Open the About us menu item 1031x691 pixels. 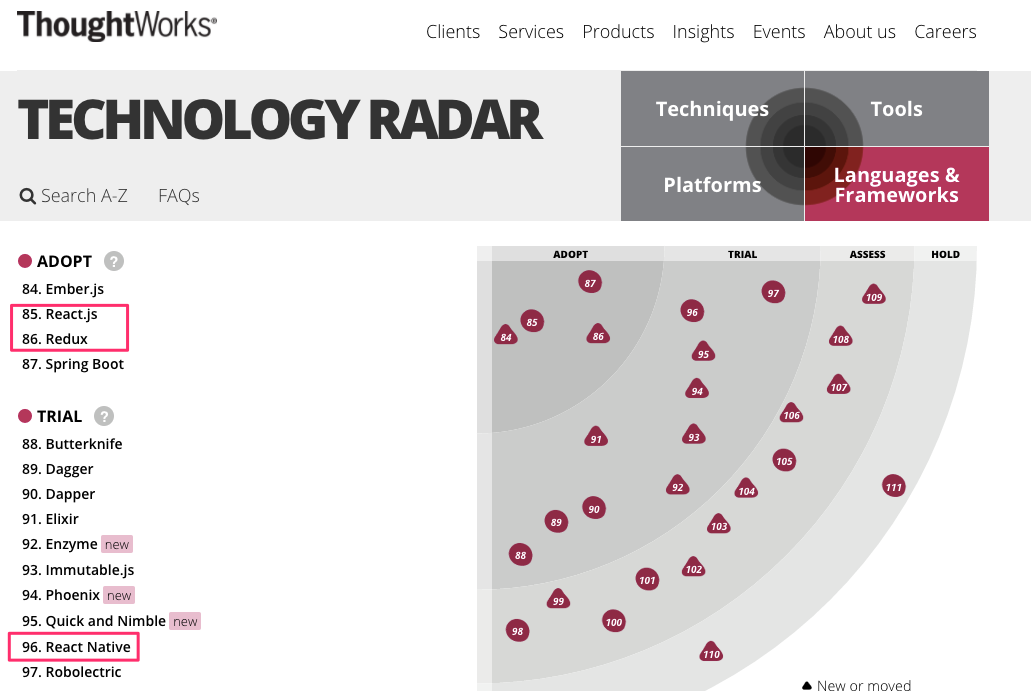(x=859, y=32)
